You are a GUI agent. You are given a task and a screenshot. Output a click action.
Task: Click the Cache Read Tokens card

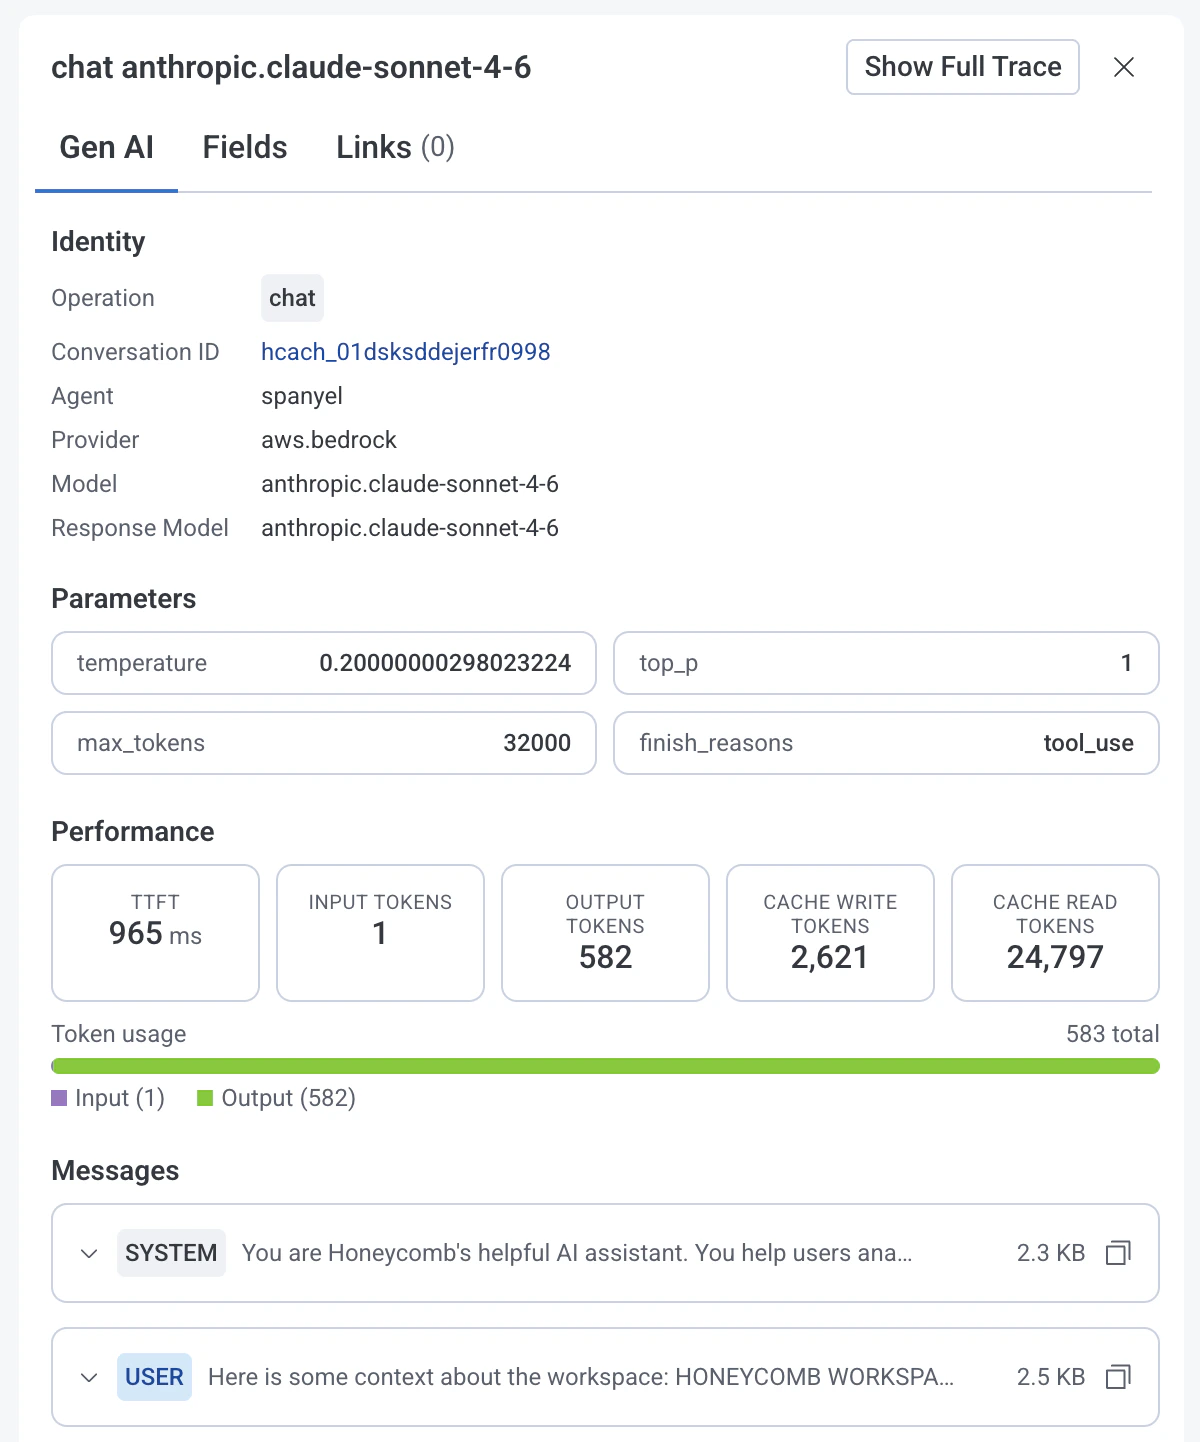(1055, 933)
